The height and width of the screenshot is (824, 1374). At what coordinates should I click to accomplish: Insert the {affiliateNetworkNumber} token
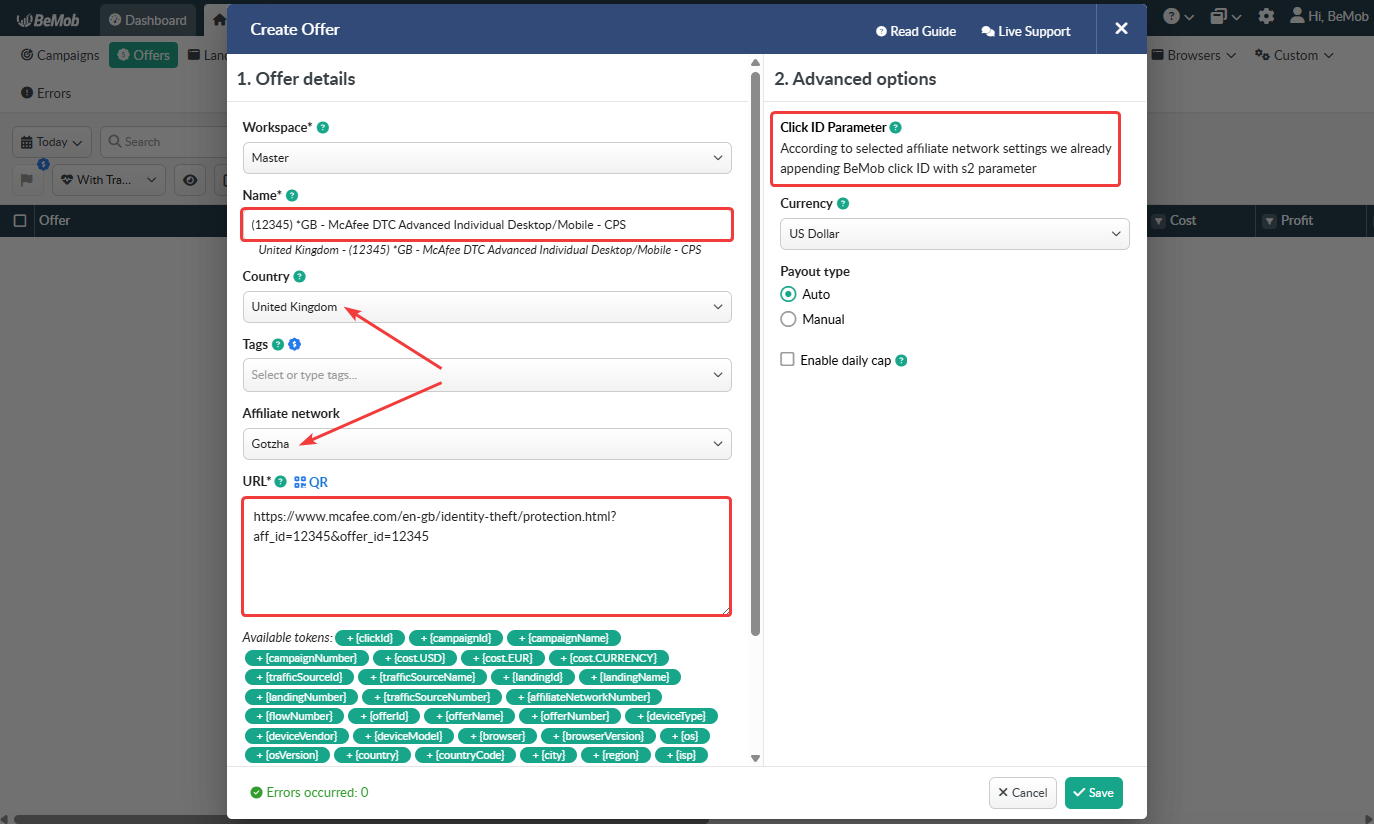pos(584,697)
